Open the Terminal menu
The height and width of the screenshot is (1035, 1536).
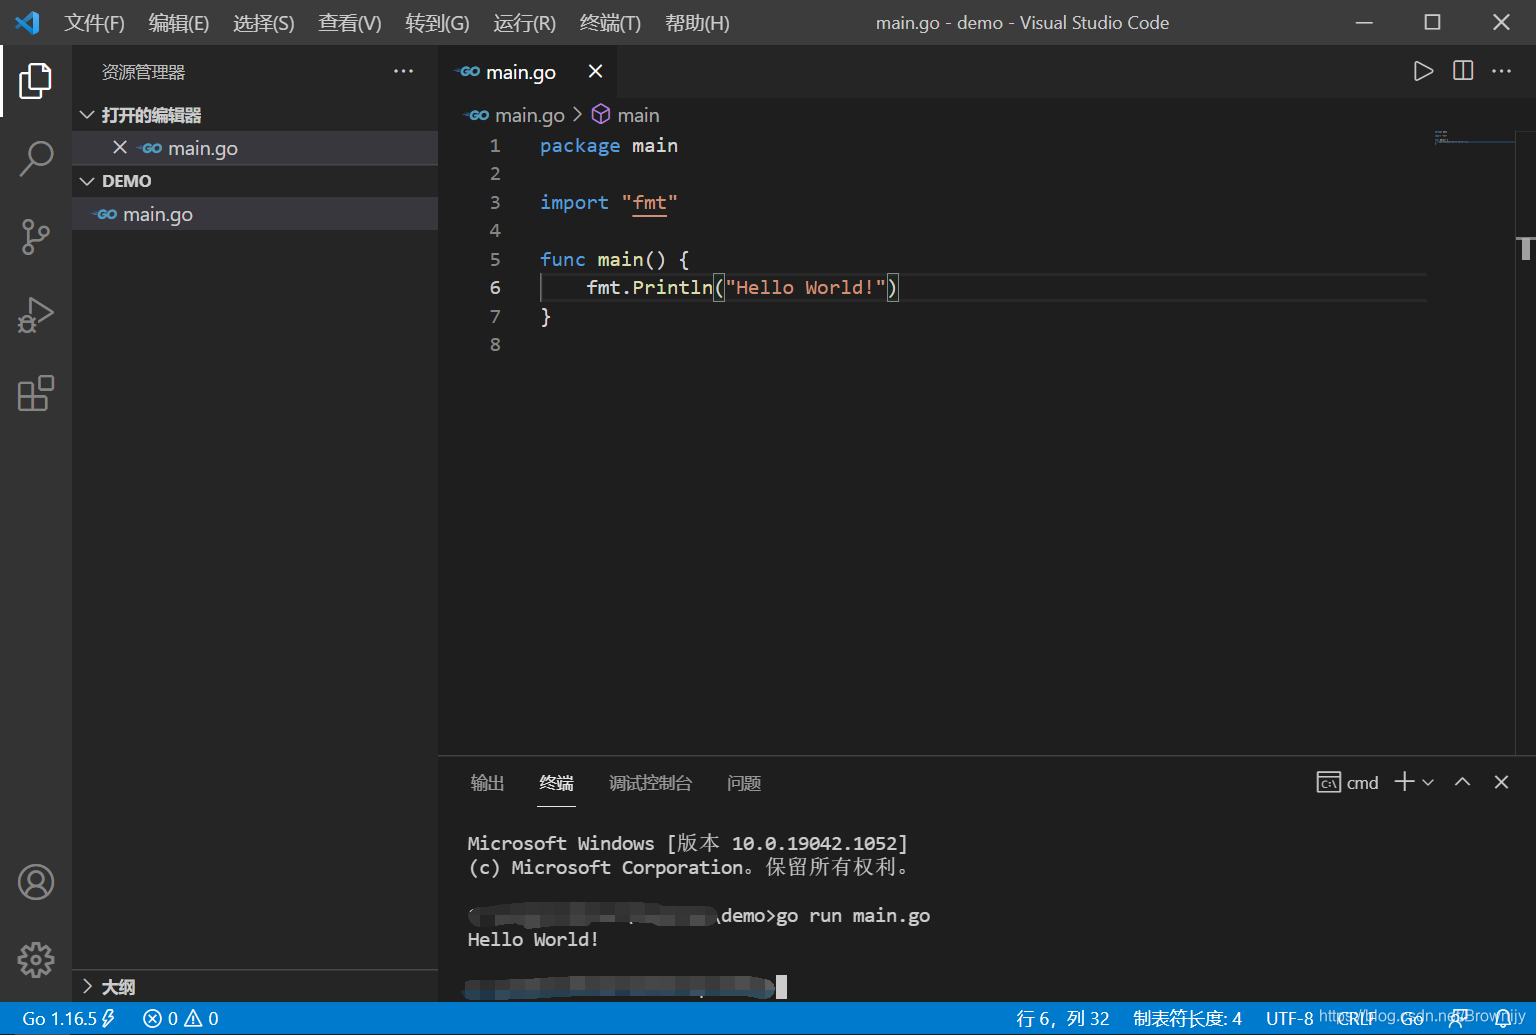click(610, 22)
